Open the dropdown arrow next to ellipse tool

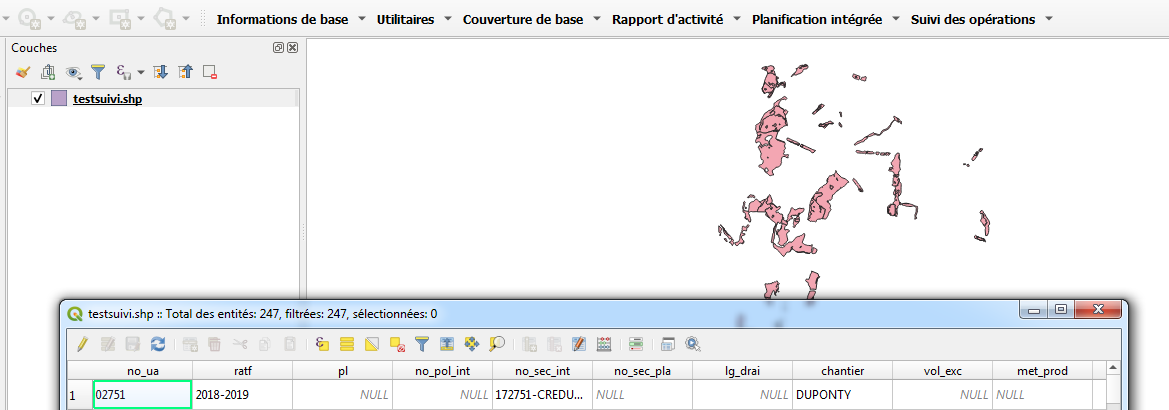click(96, 18)
